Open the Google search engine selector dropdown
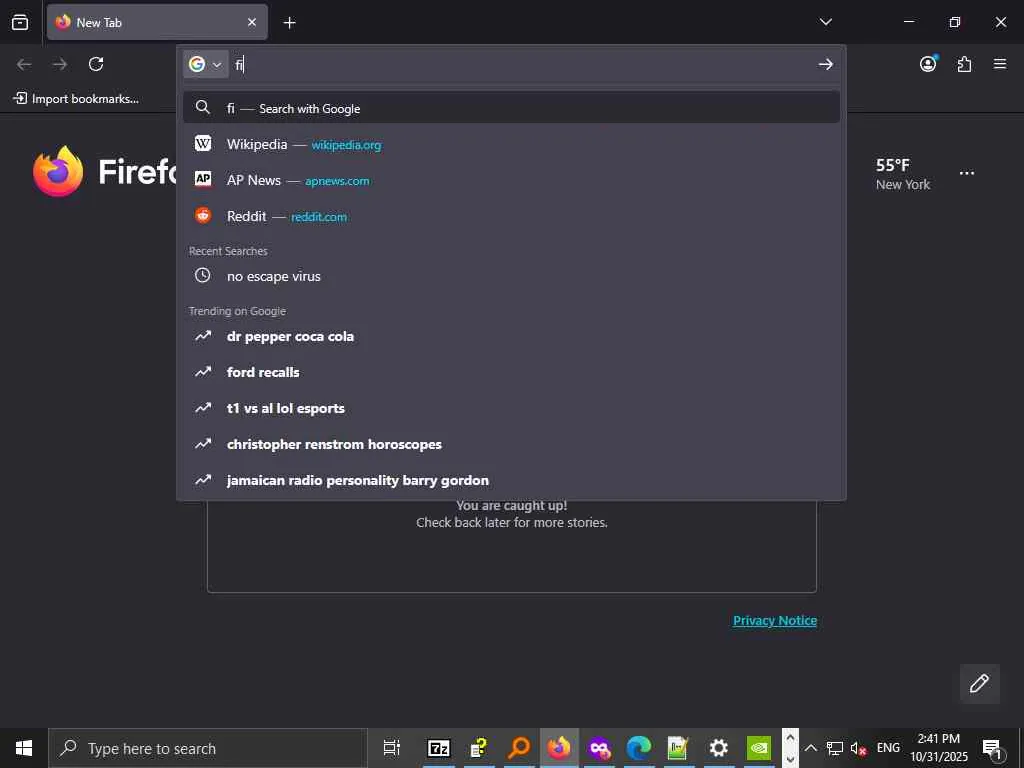The image size is (1024, 768). (206, 64)
